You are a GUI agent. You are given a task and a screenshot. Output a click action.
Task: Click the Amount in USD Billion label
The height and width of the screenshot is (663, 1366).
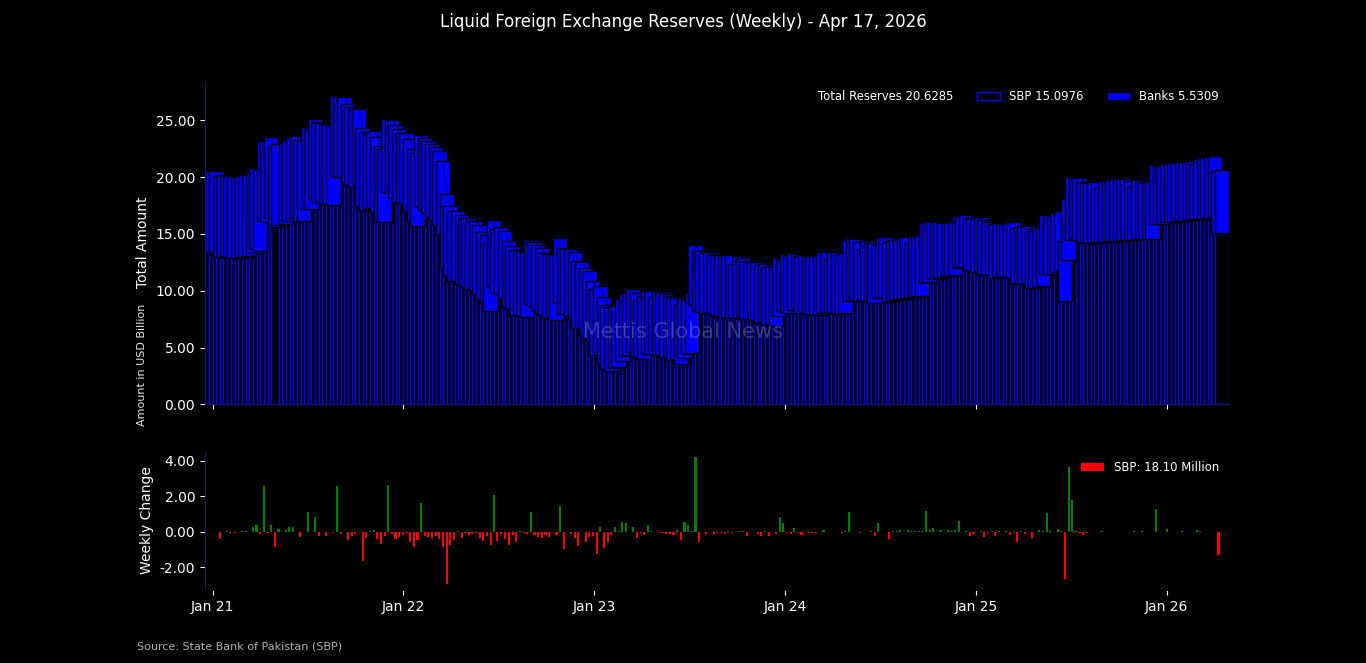pyautogui.click(x=141, y=365)
